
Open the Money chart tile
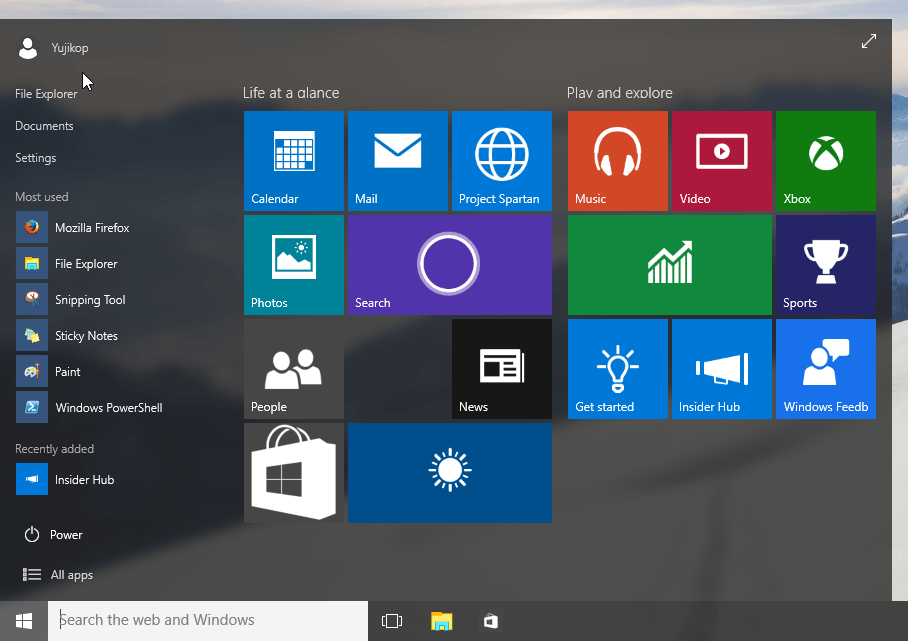tap(670, 265)
